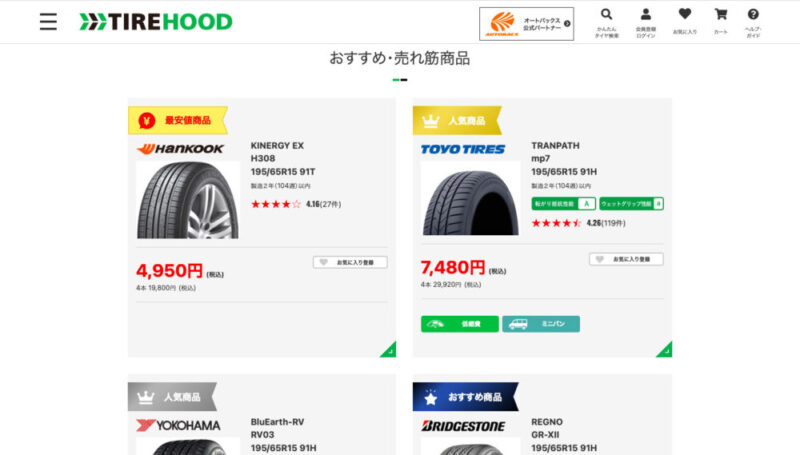Open Hankook tire product image
800x455 pixels.
click(x=188, y=200)
